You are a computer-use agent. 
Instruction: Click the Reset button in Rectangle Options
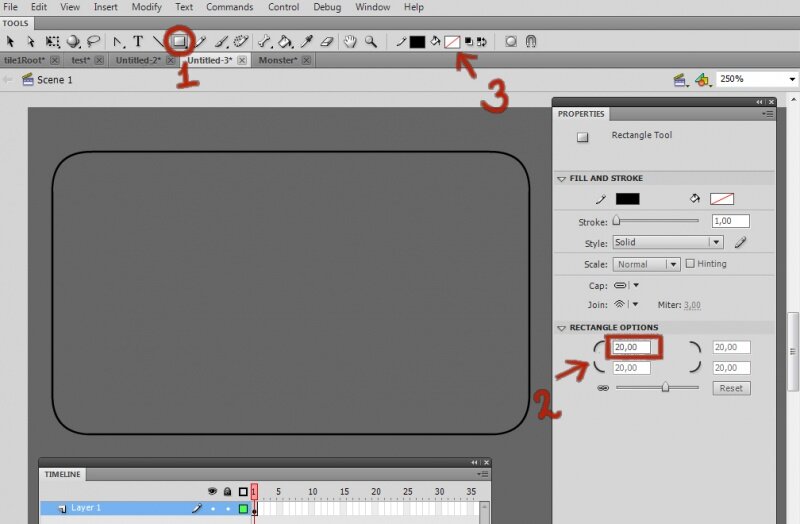pyautogui.click(x=731, y=388)
